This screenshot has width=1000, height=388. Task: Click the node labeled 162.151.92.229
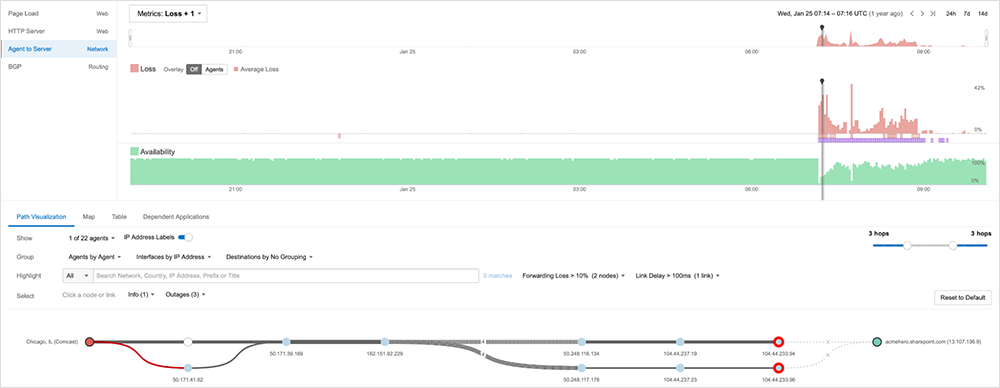click(385, 342)
